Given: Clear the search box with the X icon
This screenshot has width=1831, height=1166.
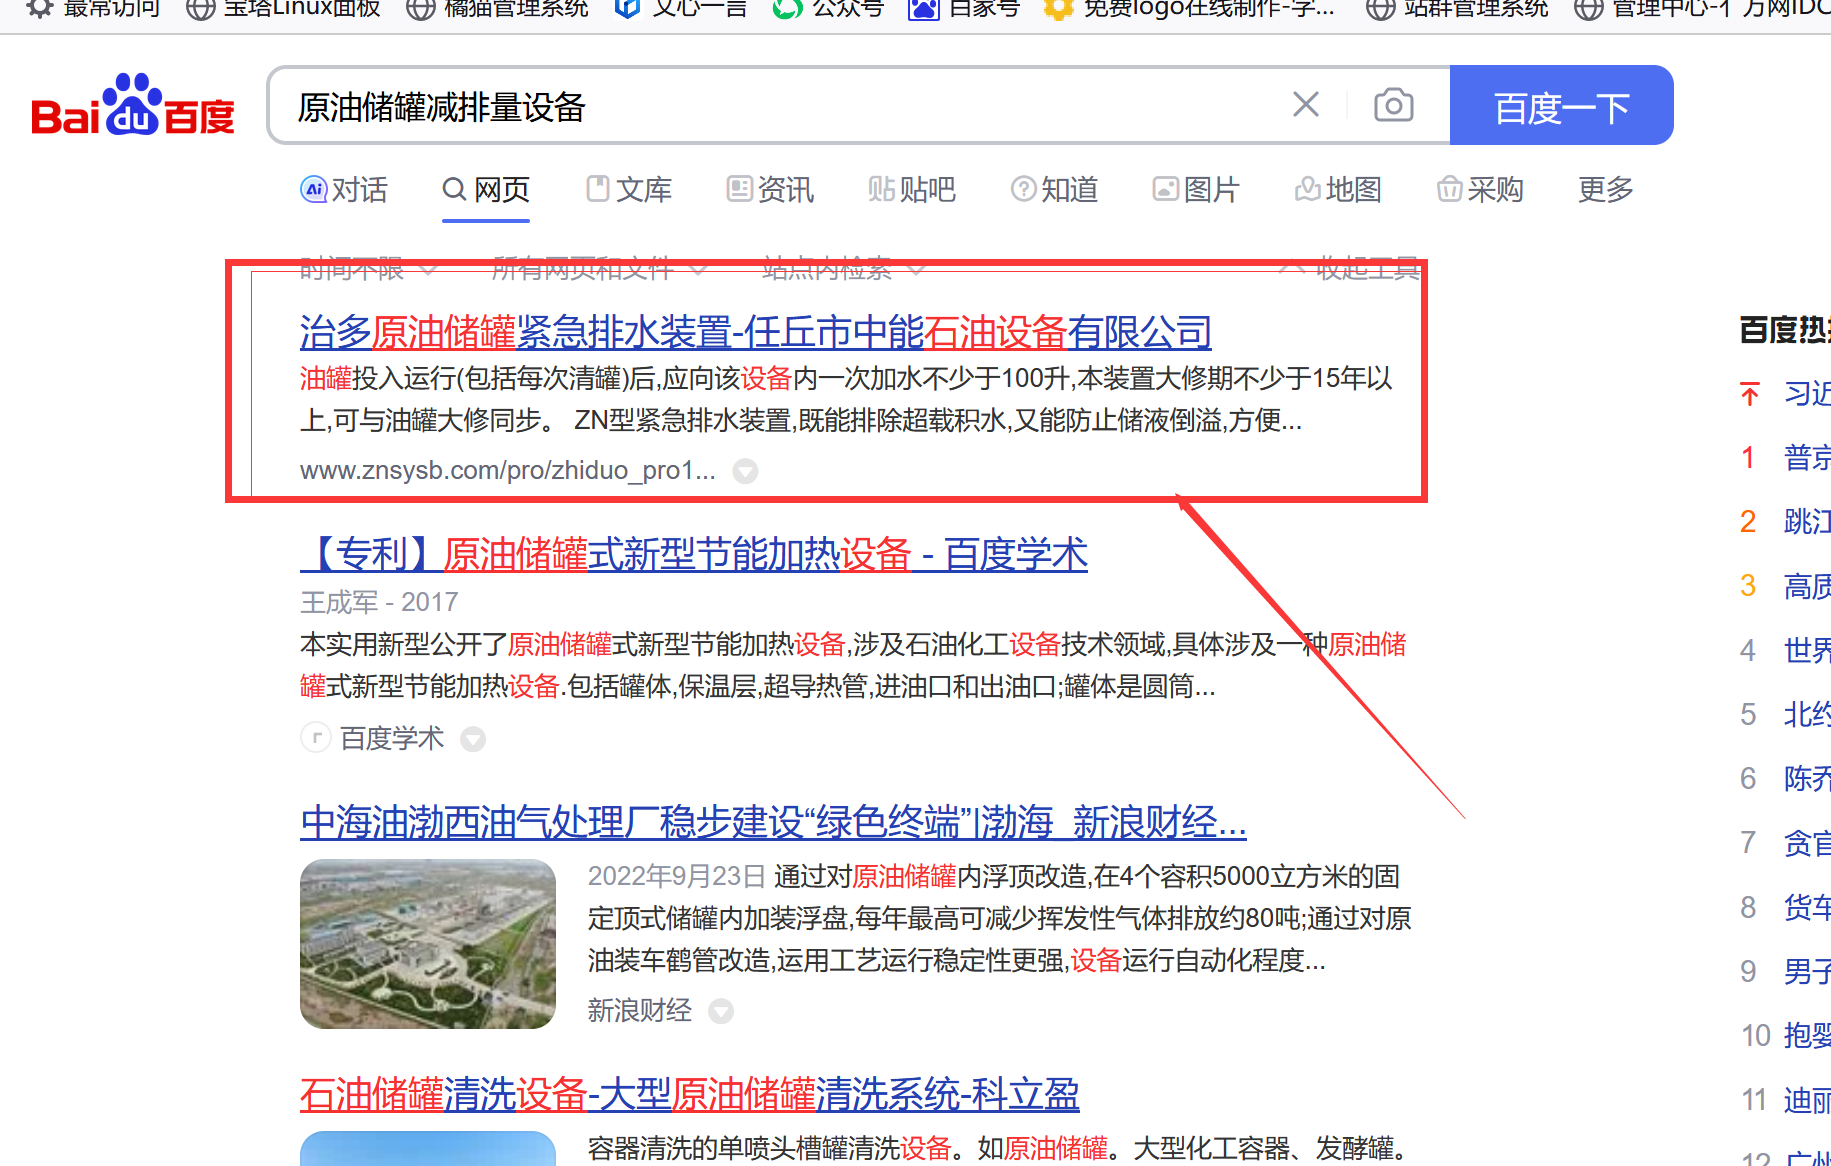Looking at the screenshot, I should pos(1305,104).
